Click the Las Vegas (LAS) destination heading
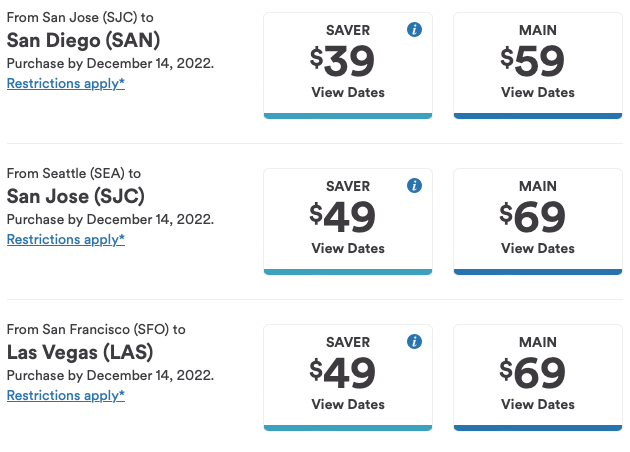630x452 pixels. (x=82, y=352)
